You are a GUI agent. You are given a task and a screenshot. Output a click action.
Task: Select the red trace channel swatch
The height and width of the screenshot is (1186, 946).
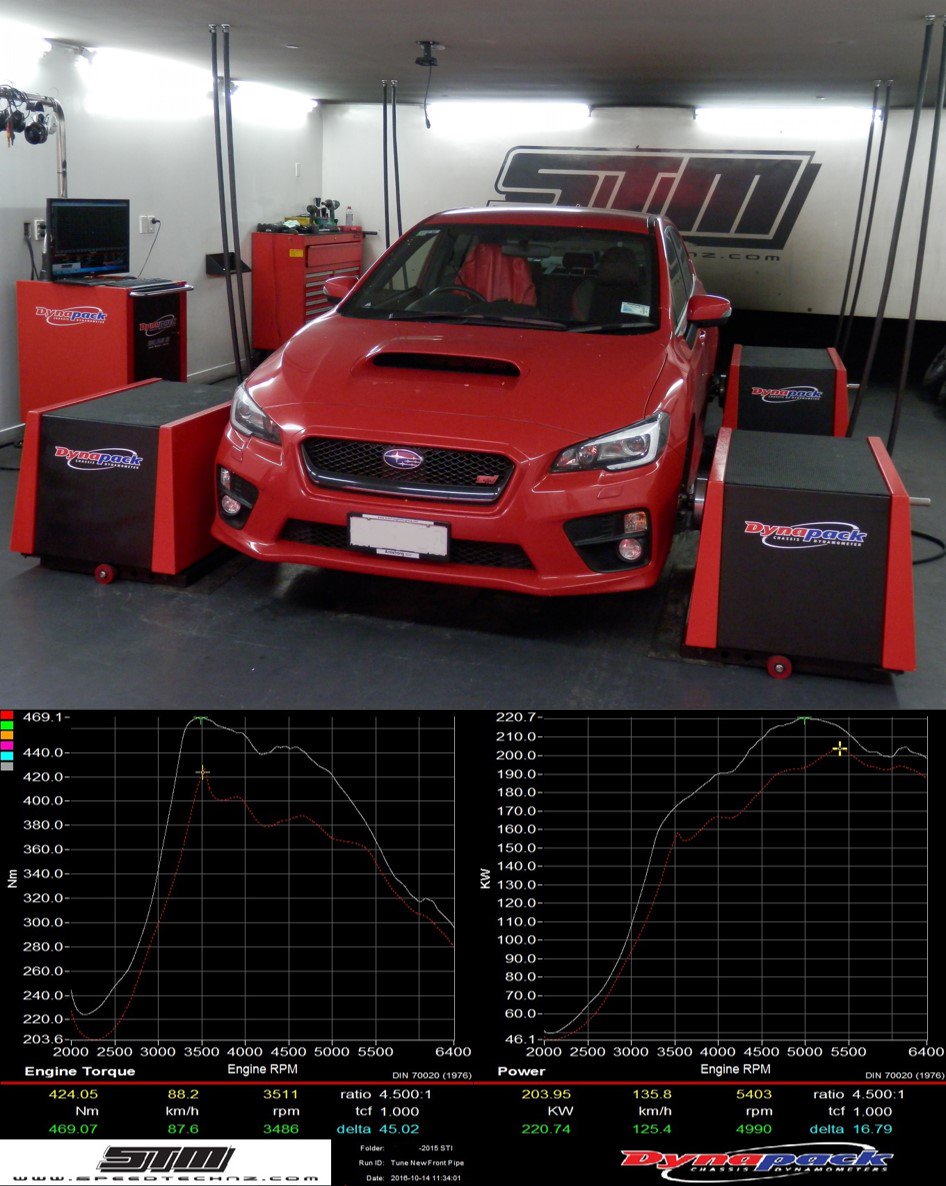[x=7, y=714]
